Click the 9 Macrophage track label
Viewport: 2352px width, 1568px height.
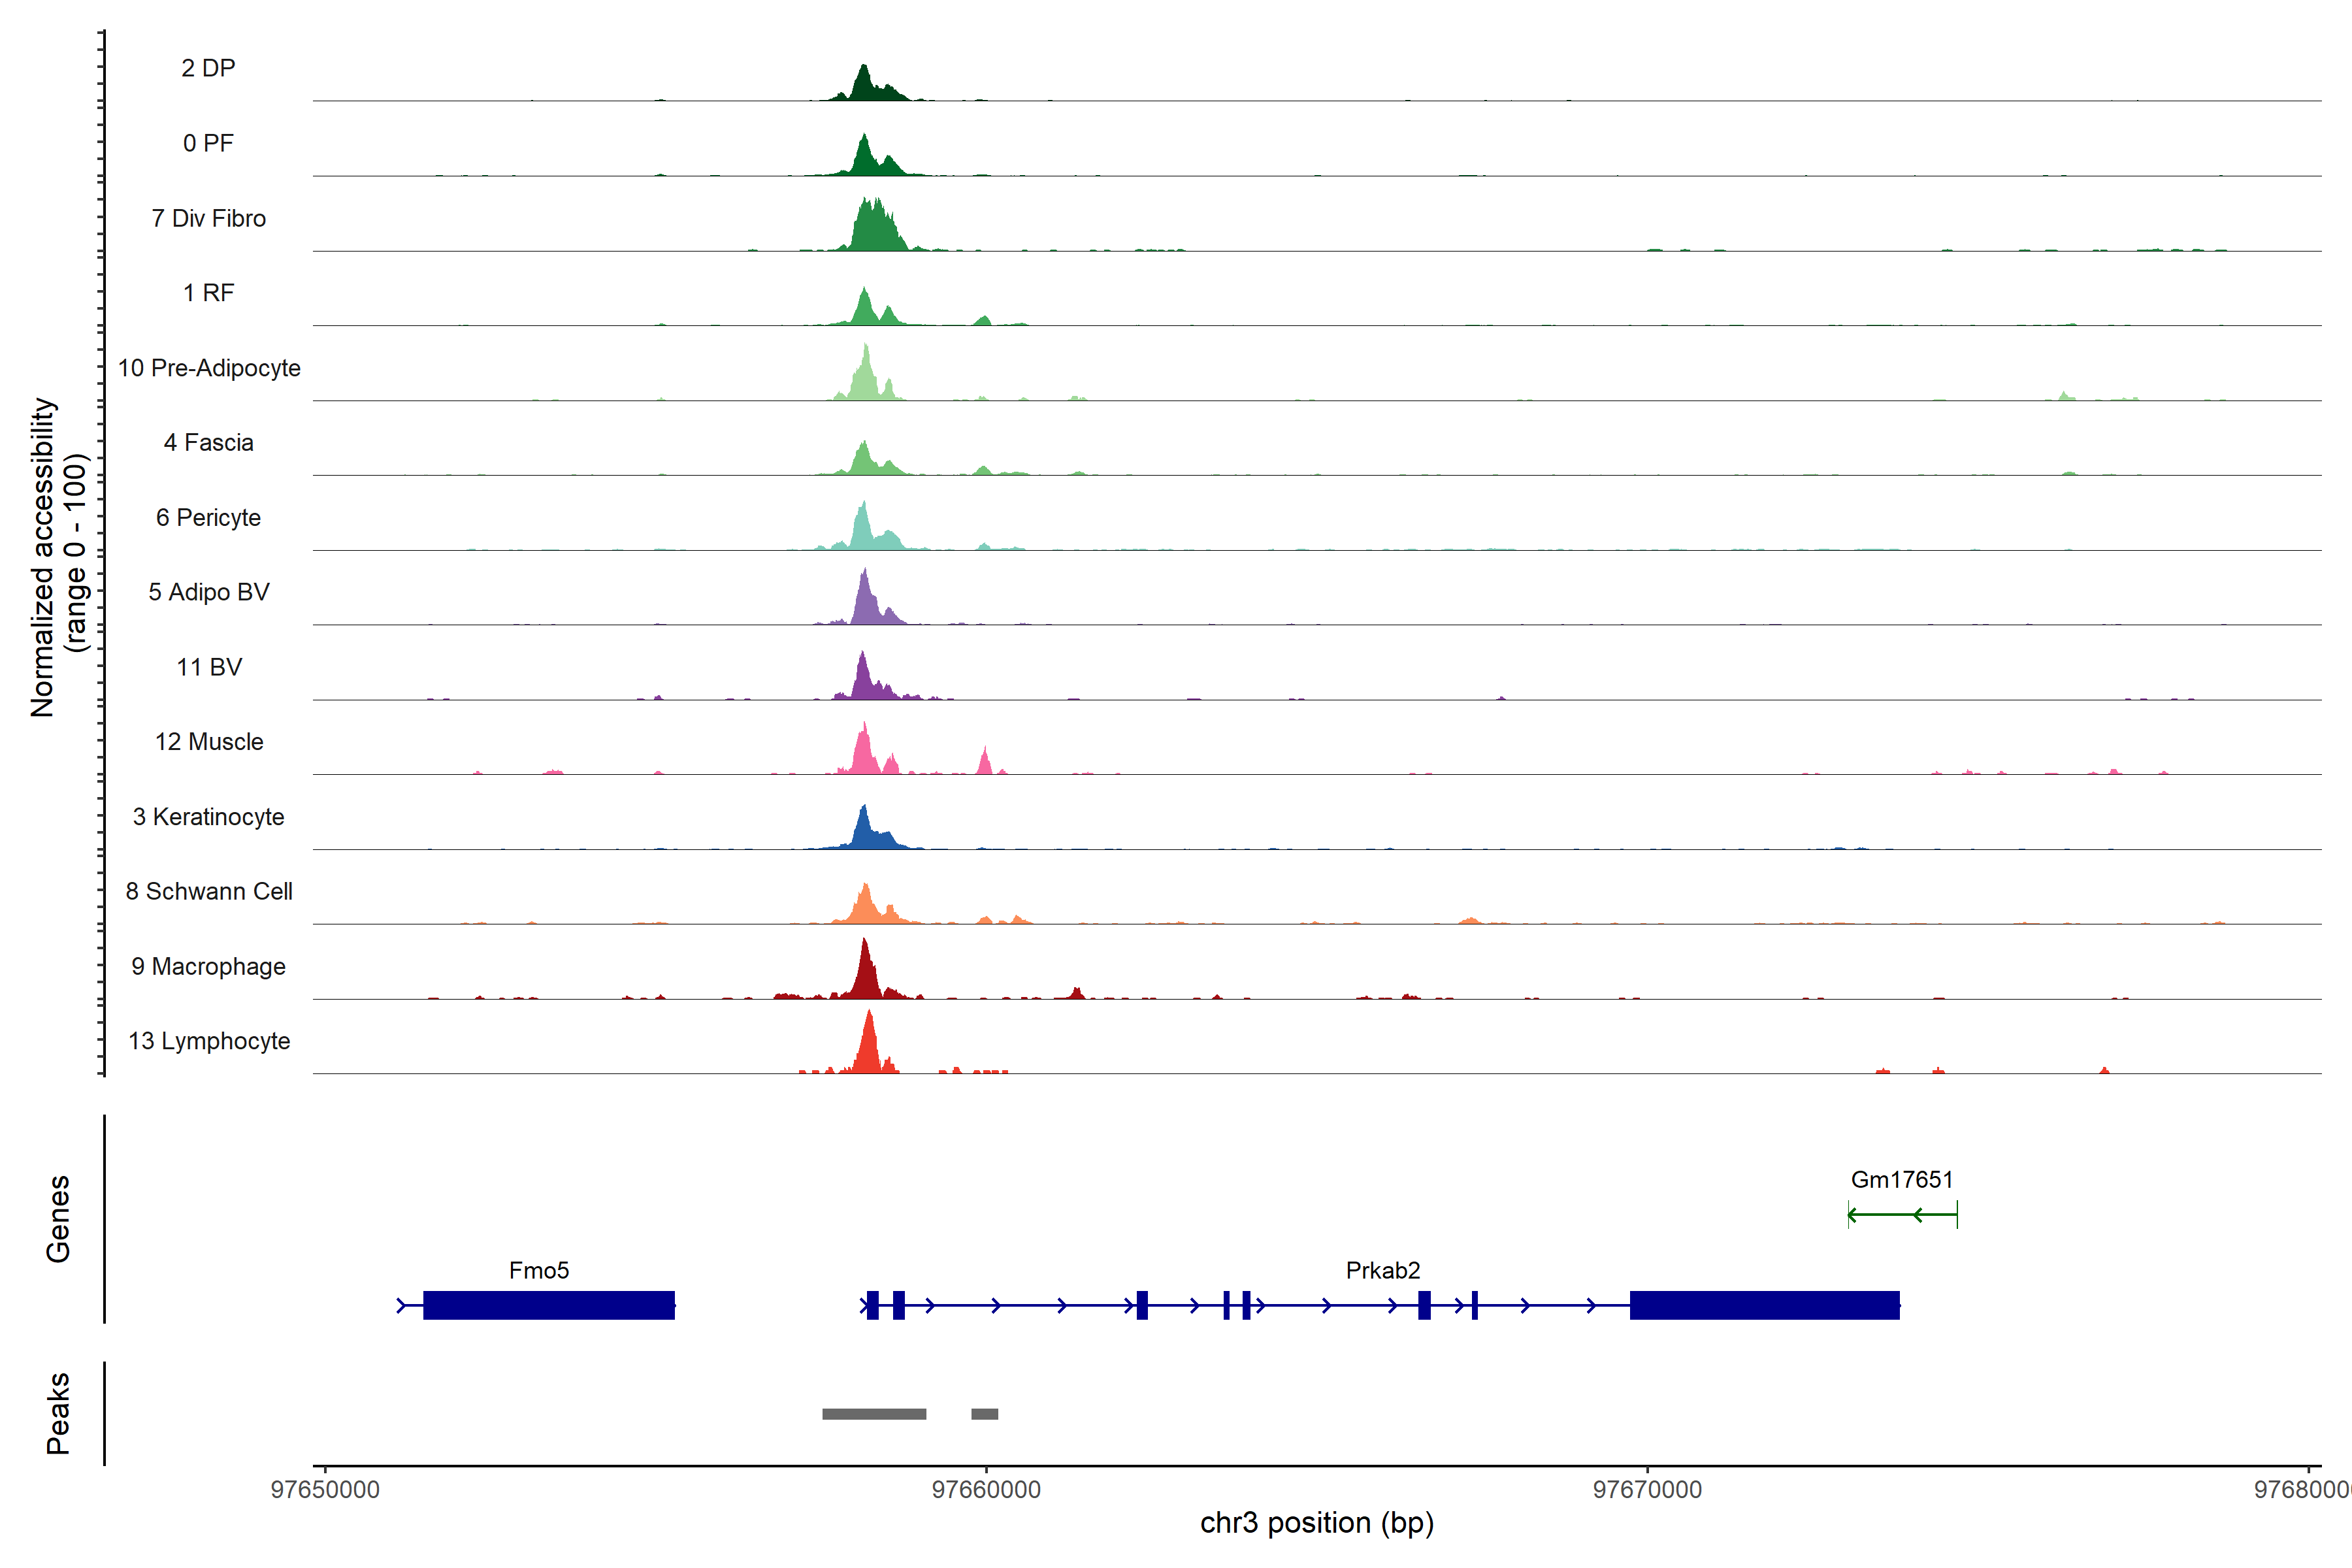point(208,966)
